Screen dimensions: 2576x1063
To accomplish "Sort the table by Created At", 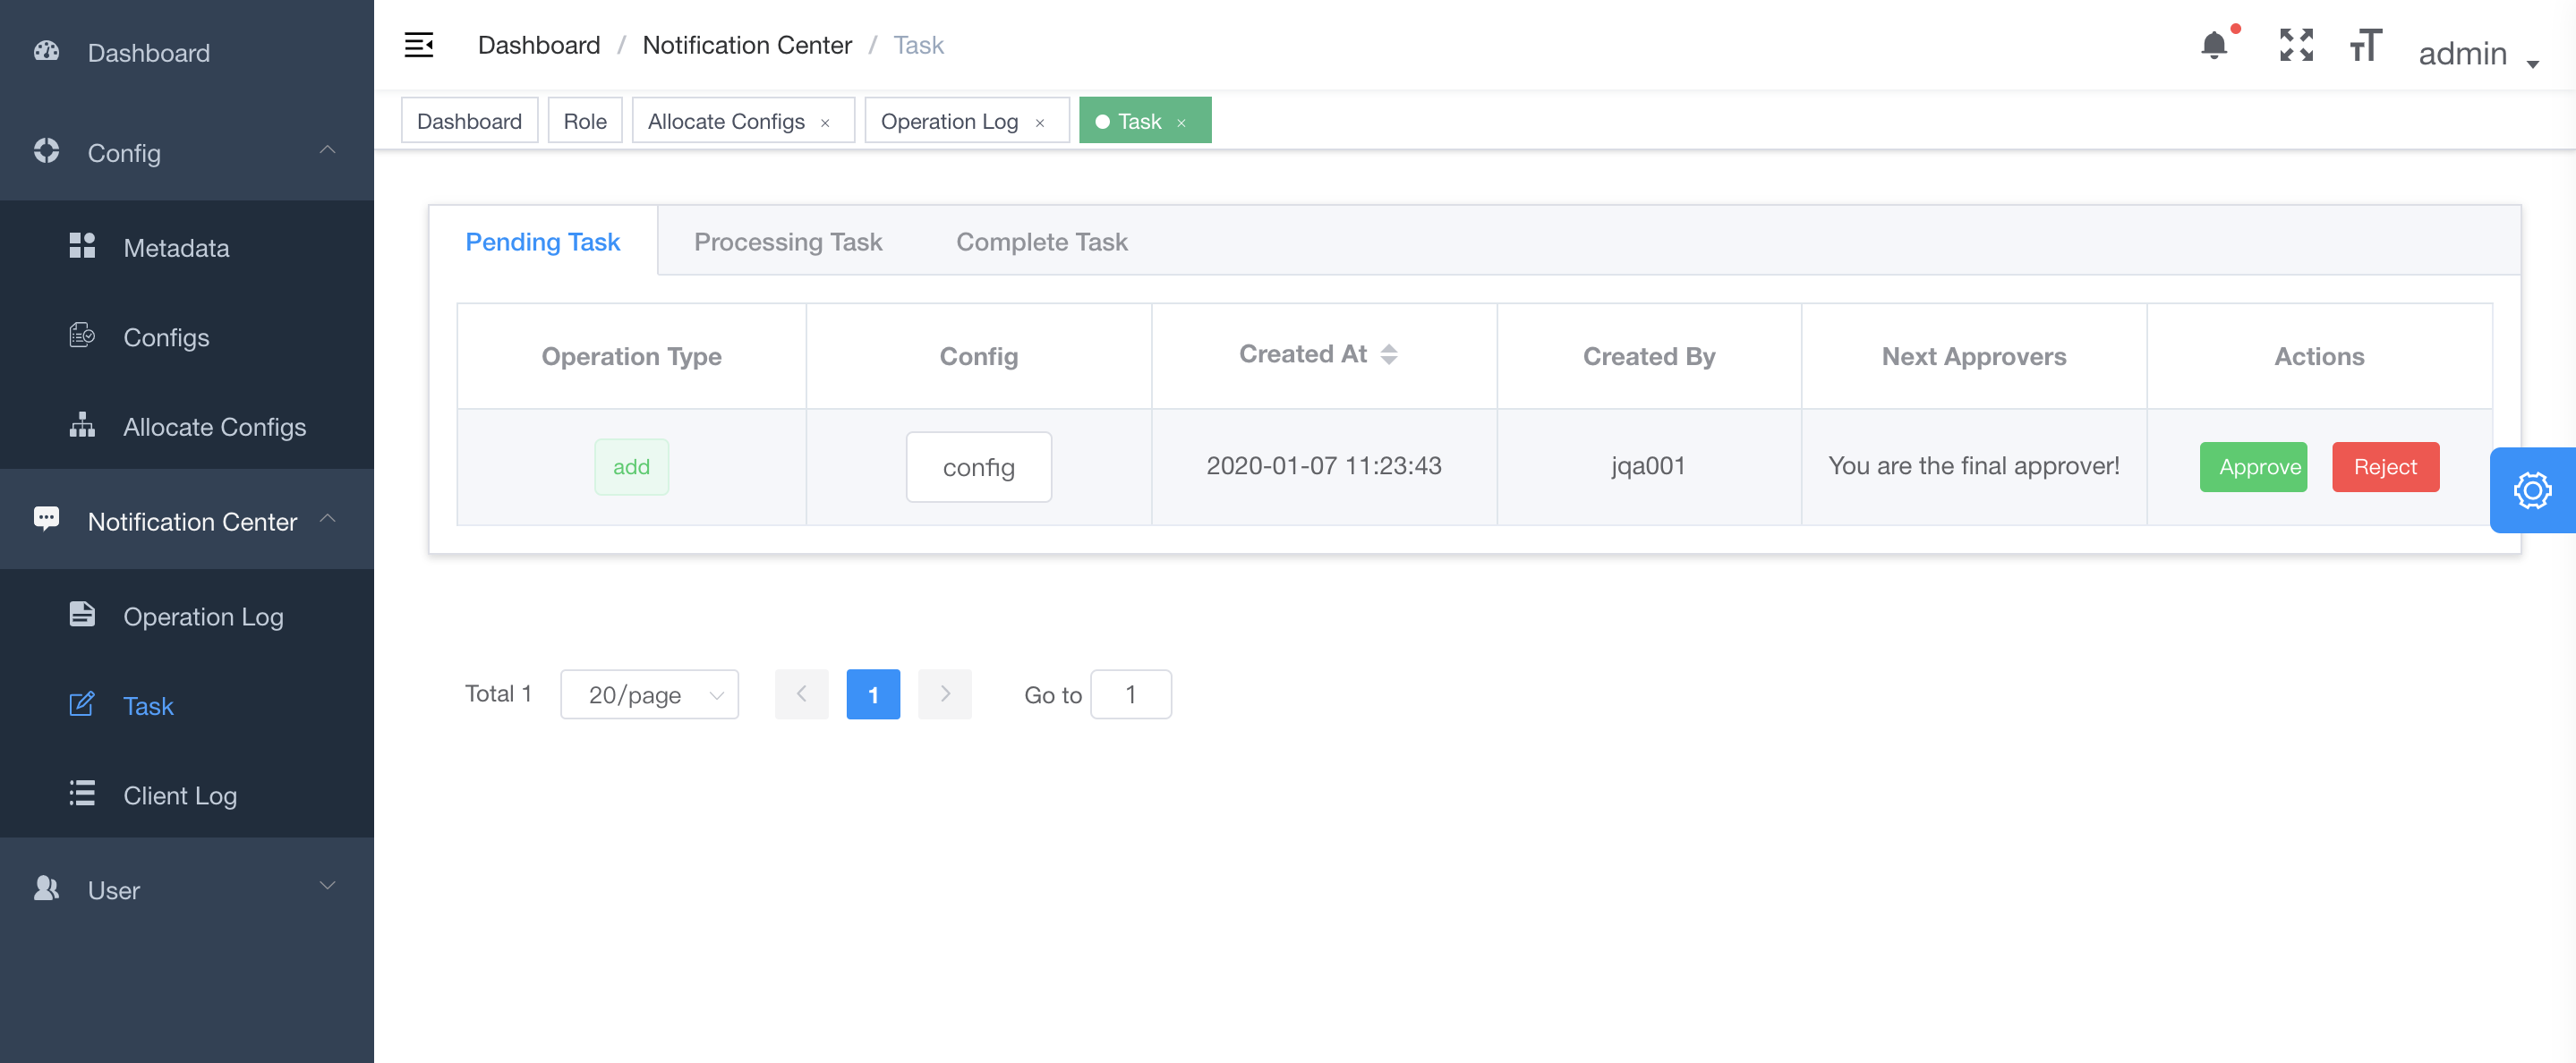I will 1388,354.
